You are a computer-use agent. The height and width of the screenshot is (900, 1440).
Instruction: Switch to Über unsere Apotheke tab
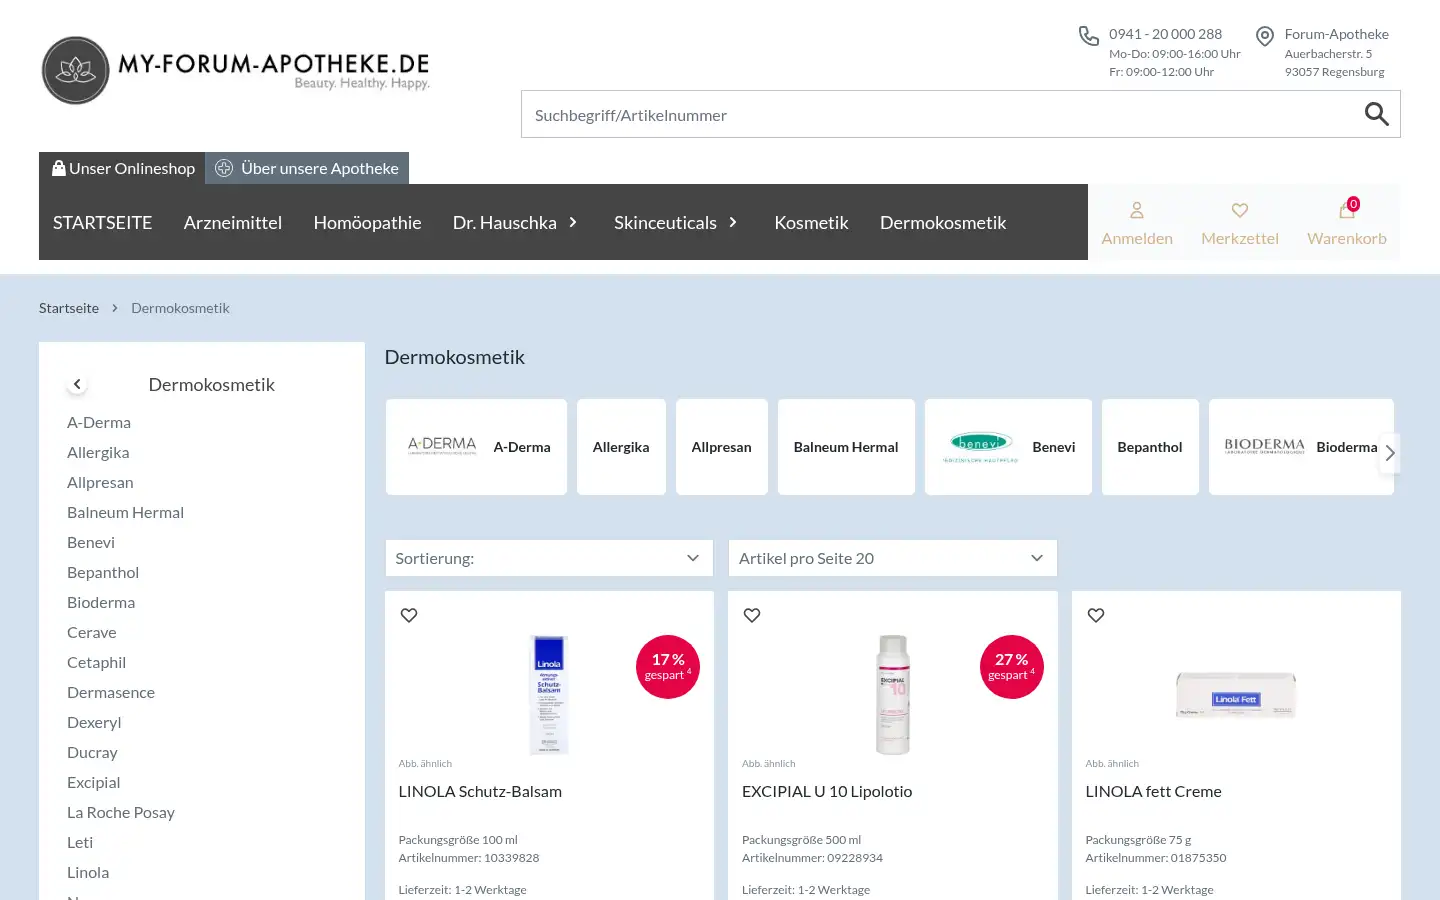307,168
